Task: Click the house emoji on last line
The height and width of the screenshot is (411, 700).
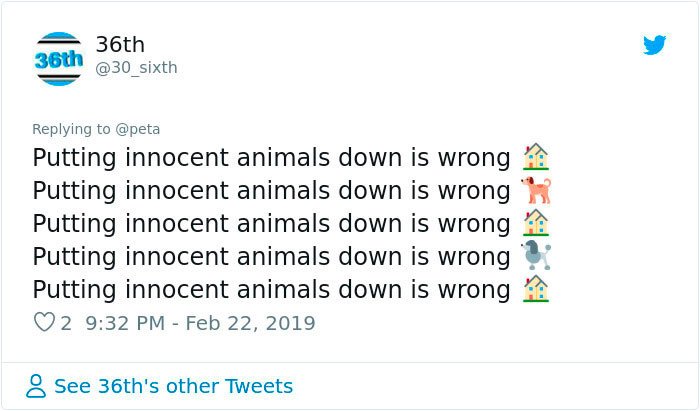Action: point(536,288)
